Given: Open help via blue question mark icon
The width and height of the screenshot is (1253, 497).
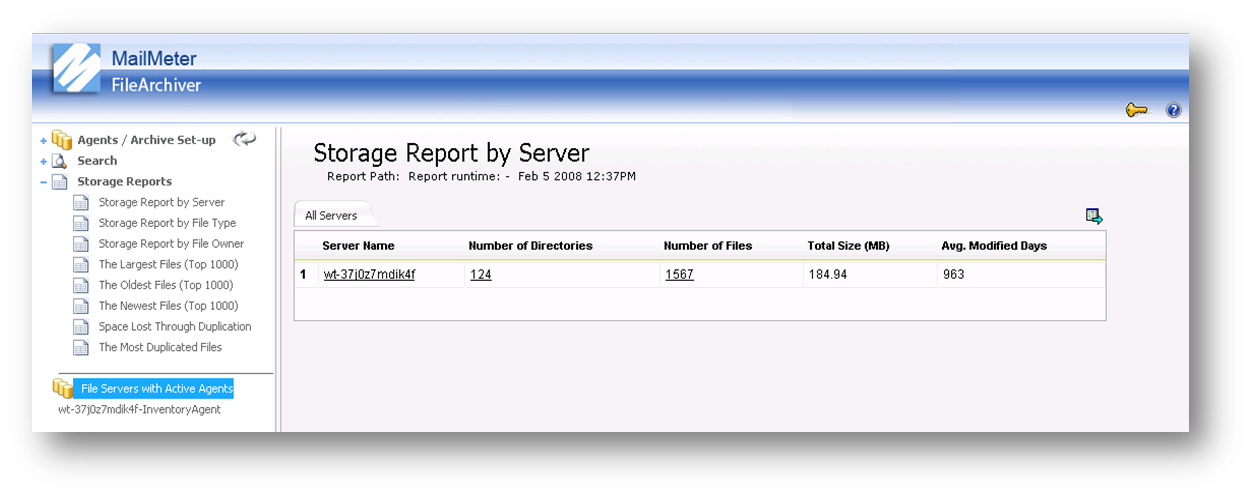Looking at the screenshot, I should pos(1174,110).
